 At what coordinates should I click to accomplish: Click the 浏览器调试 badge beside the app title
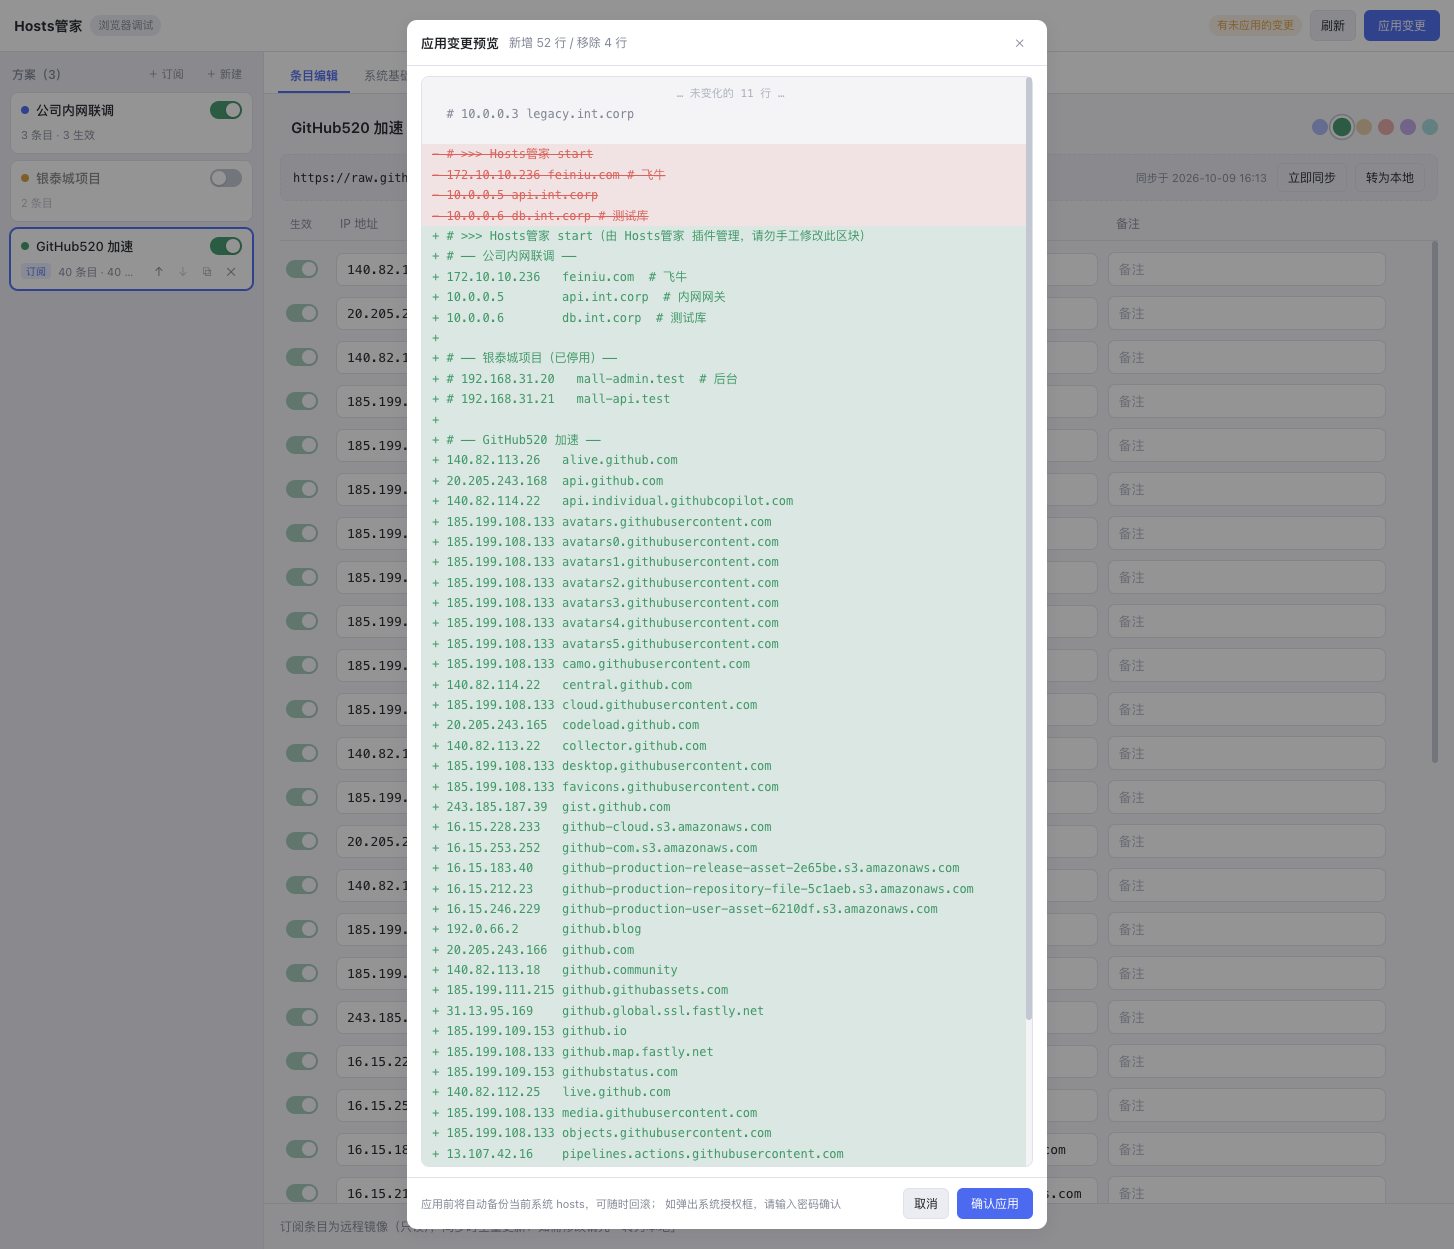126,26
